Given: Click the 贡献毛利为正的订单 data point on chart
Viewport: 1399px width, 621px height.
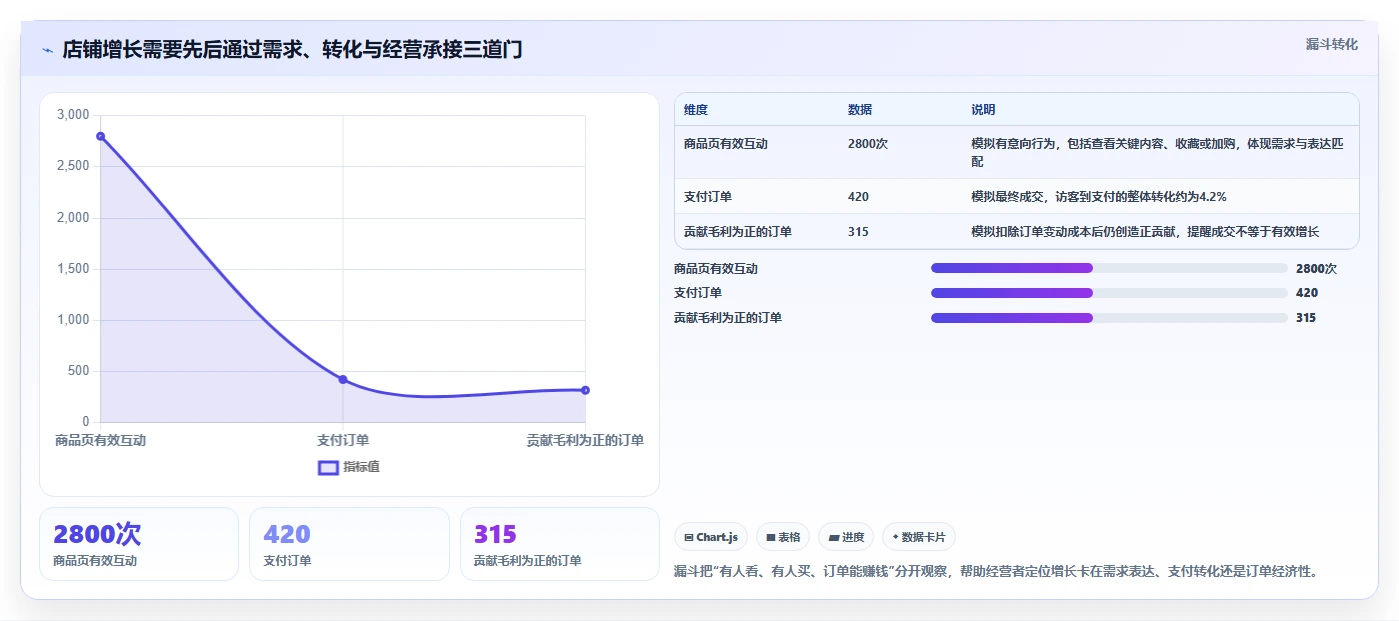Looking at the screenshot, I should (585, 390).
